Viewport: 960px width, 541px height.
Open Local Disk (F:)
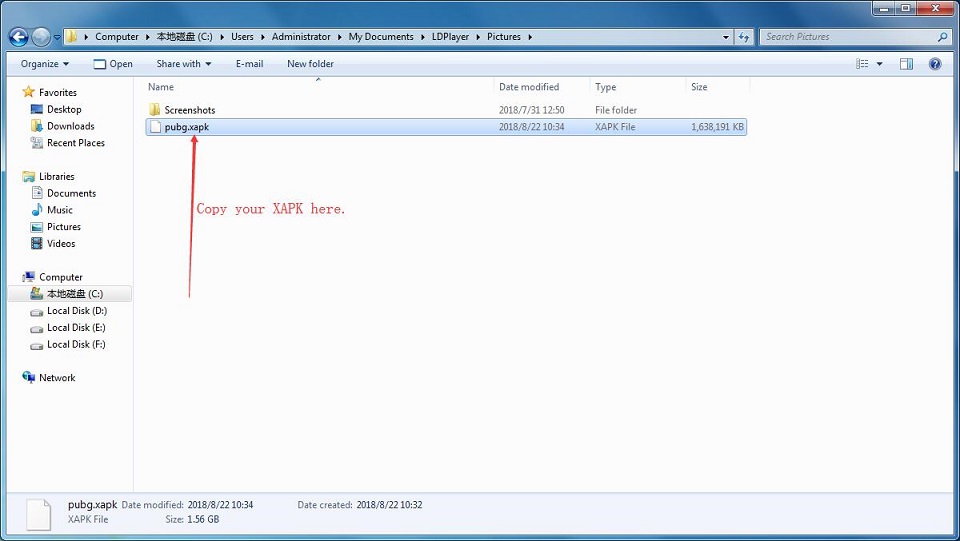pos(77,345)
